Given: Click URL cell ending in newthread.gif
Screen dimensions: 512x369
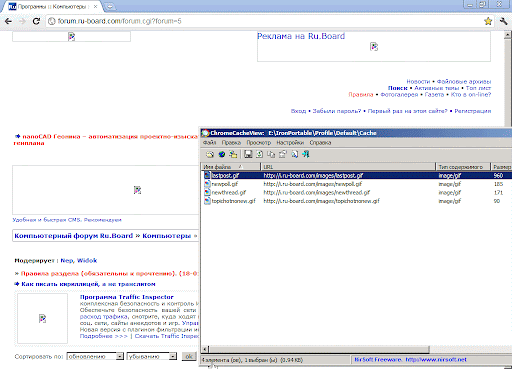Looking at the screenshot, I should click(x=317, y=192).
